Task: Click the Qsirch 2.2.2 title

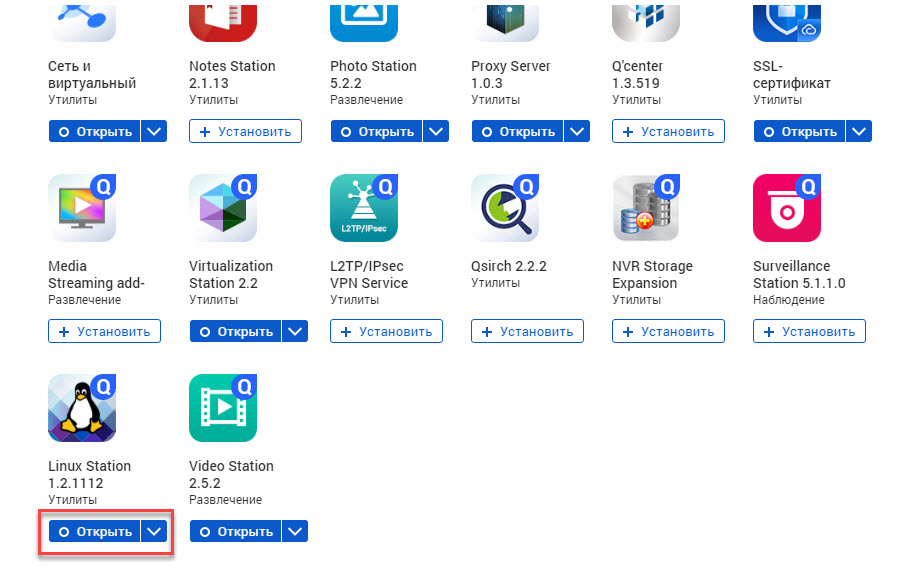Action: click(509, 266)
